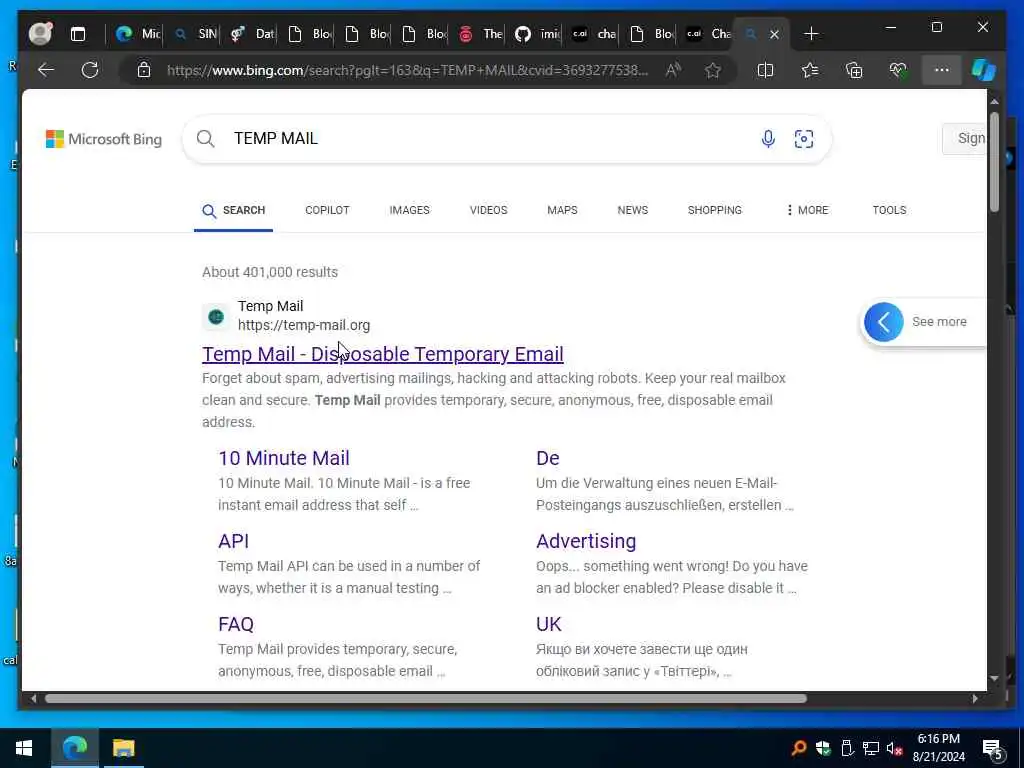Open the 10 Minute Mail sublink
1024x768 pixels.
click(x=284, y=458)
